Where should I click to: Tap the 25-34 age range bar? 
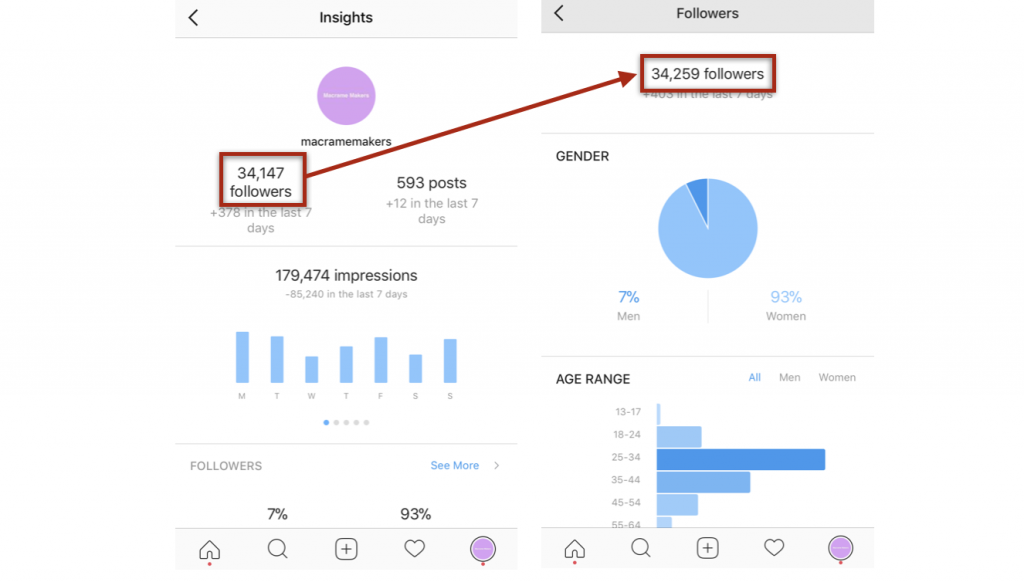click(741, 459)
